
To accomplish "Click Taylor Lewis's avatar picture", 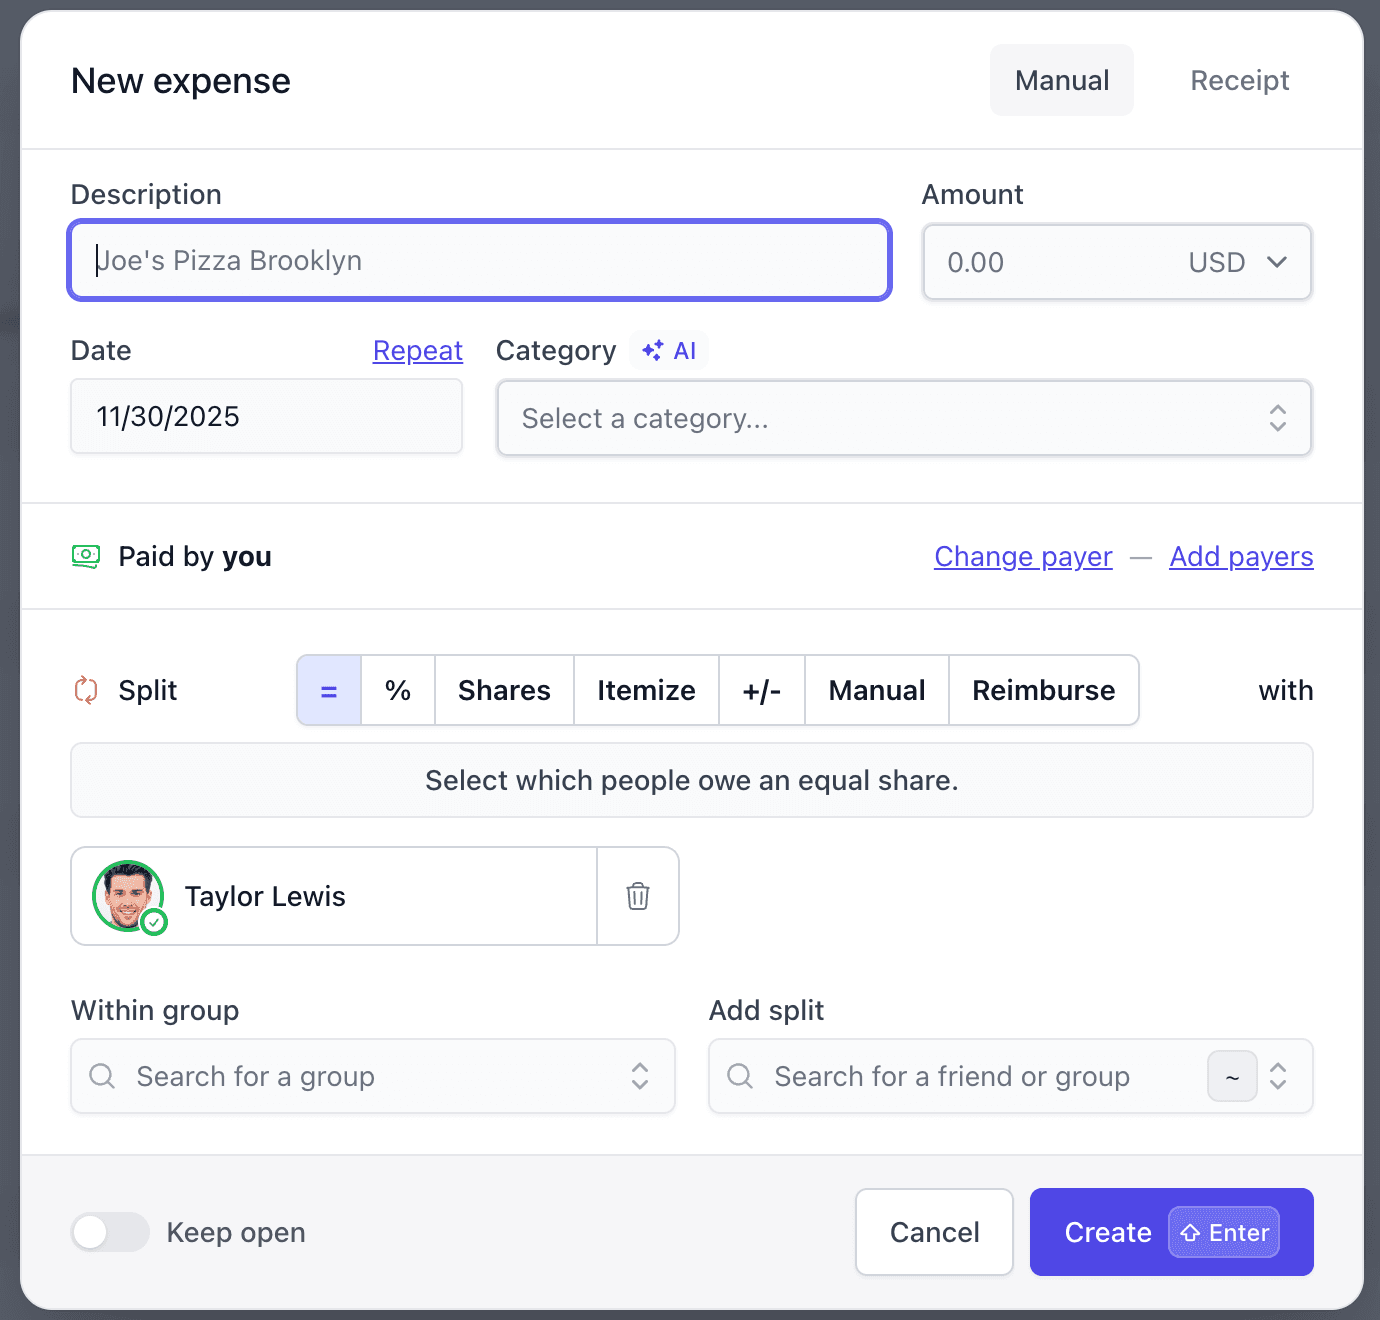I will click(x=127, y=895).
